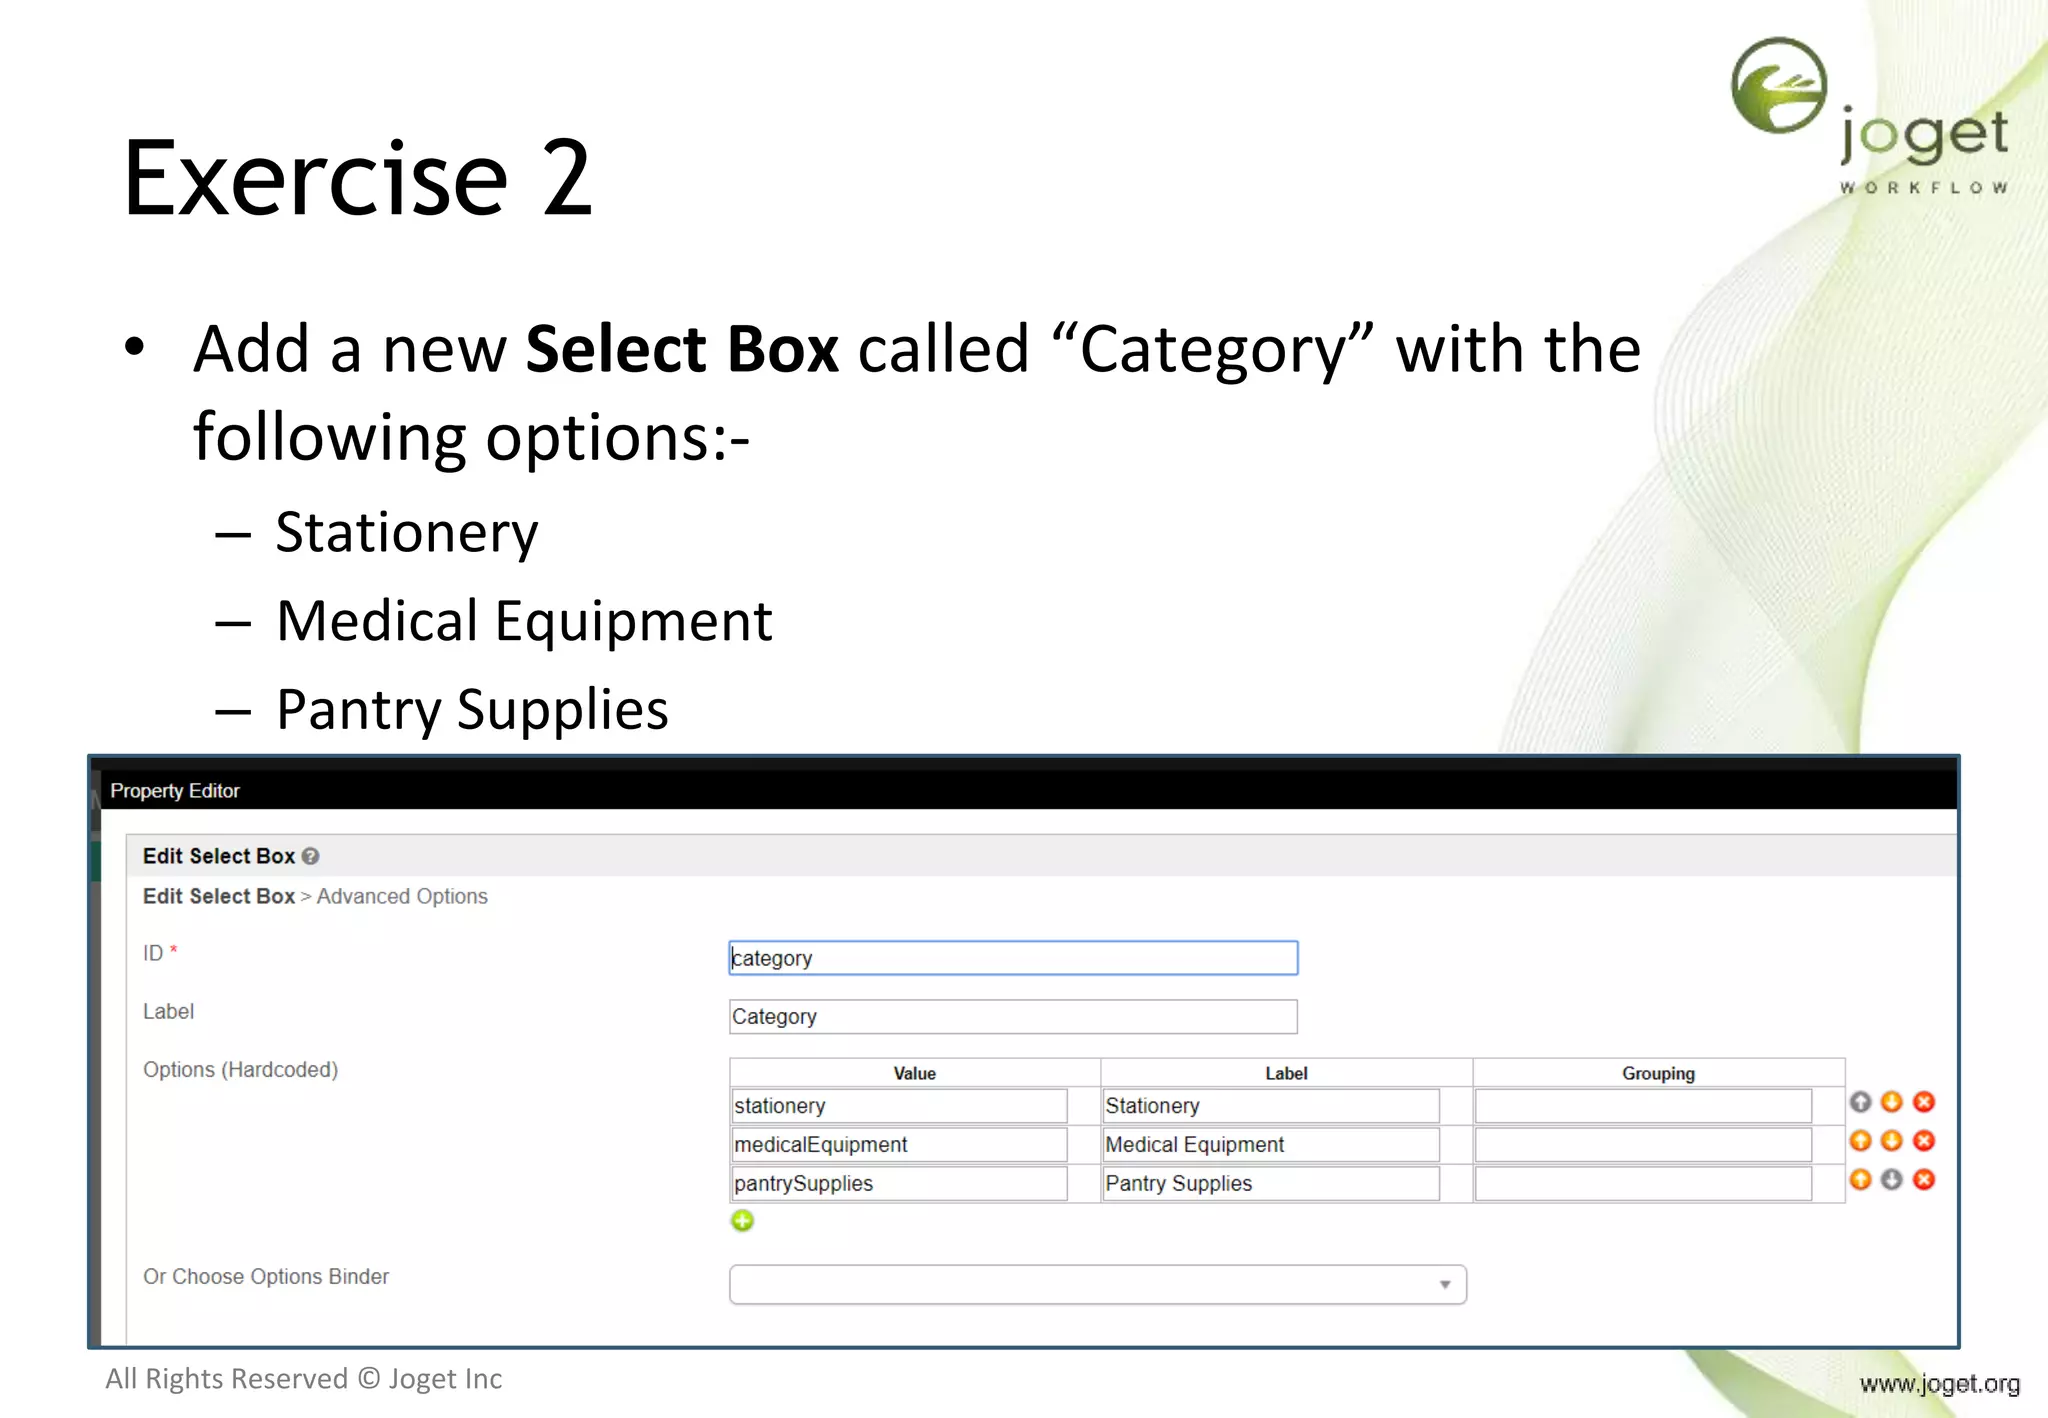2048x1418 pixels.
Task: Click the www.joget.org link
Action: pos(1939,1384)
